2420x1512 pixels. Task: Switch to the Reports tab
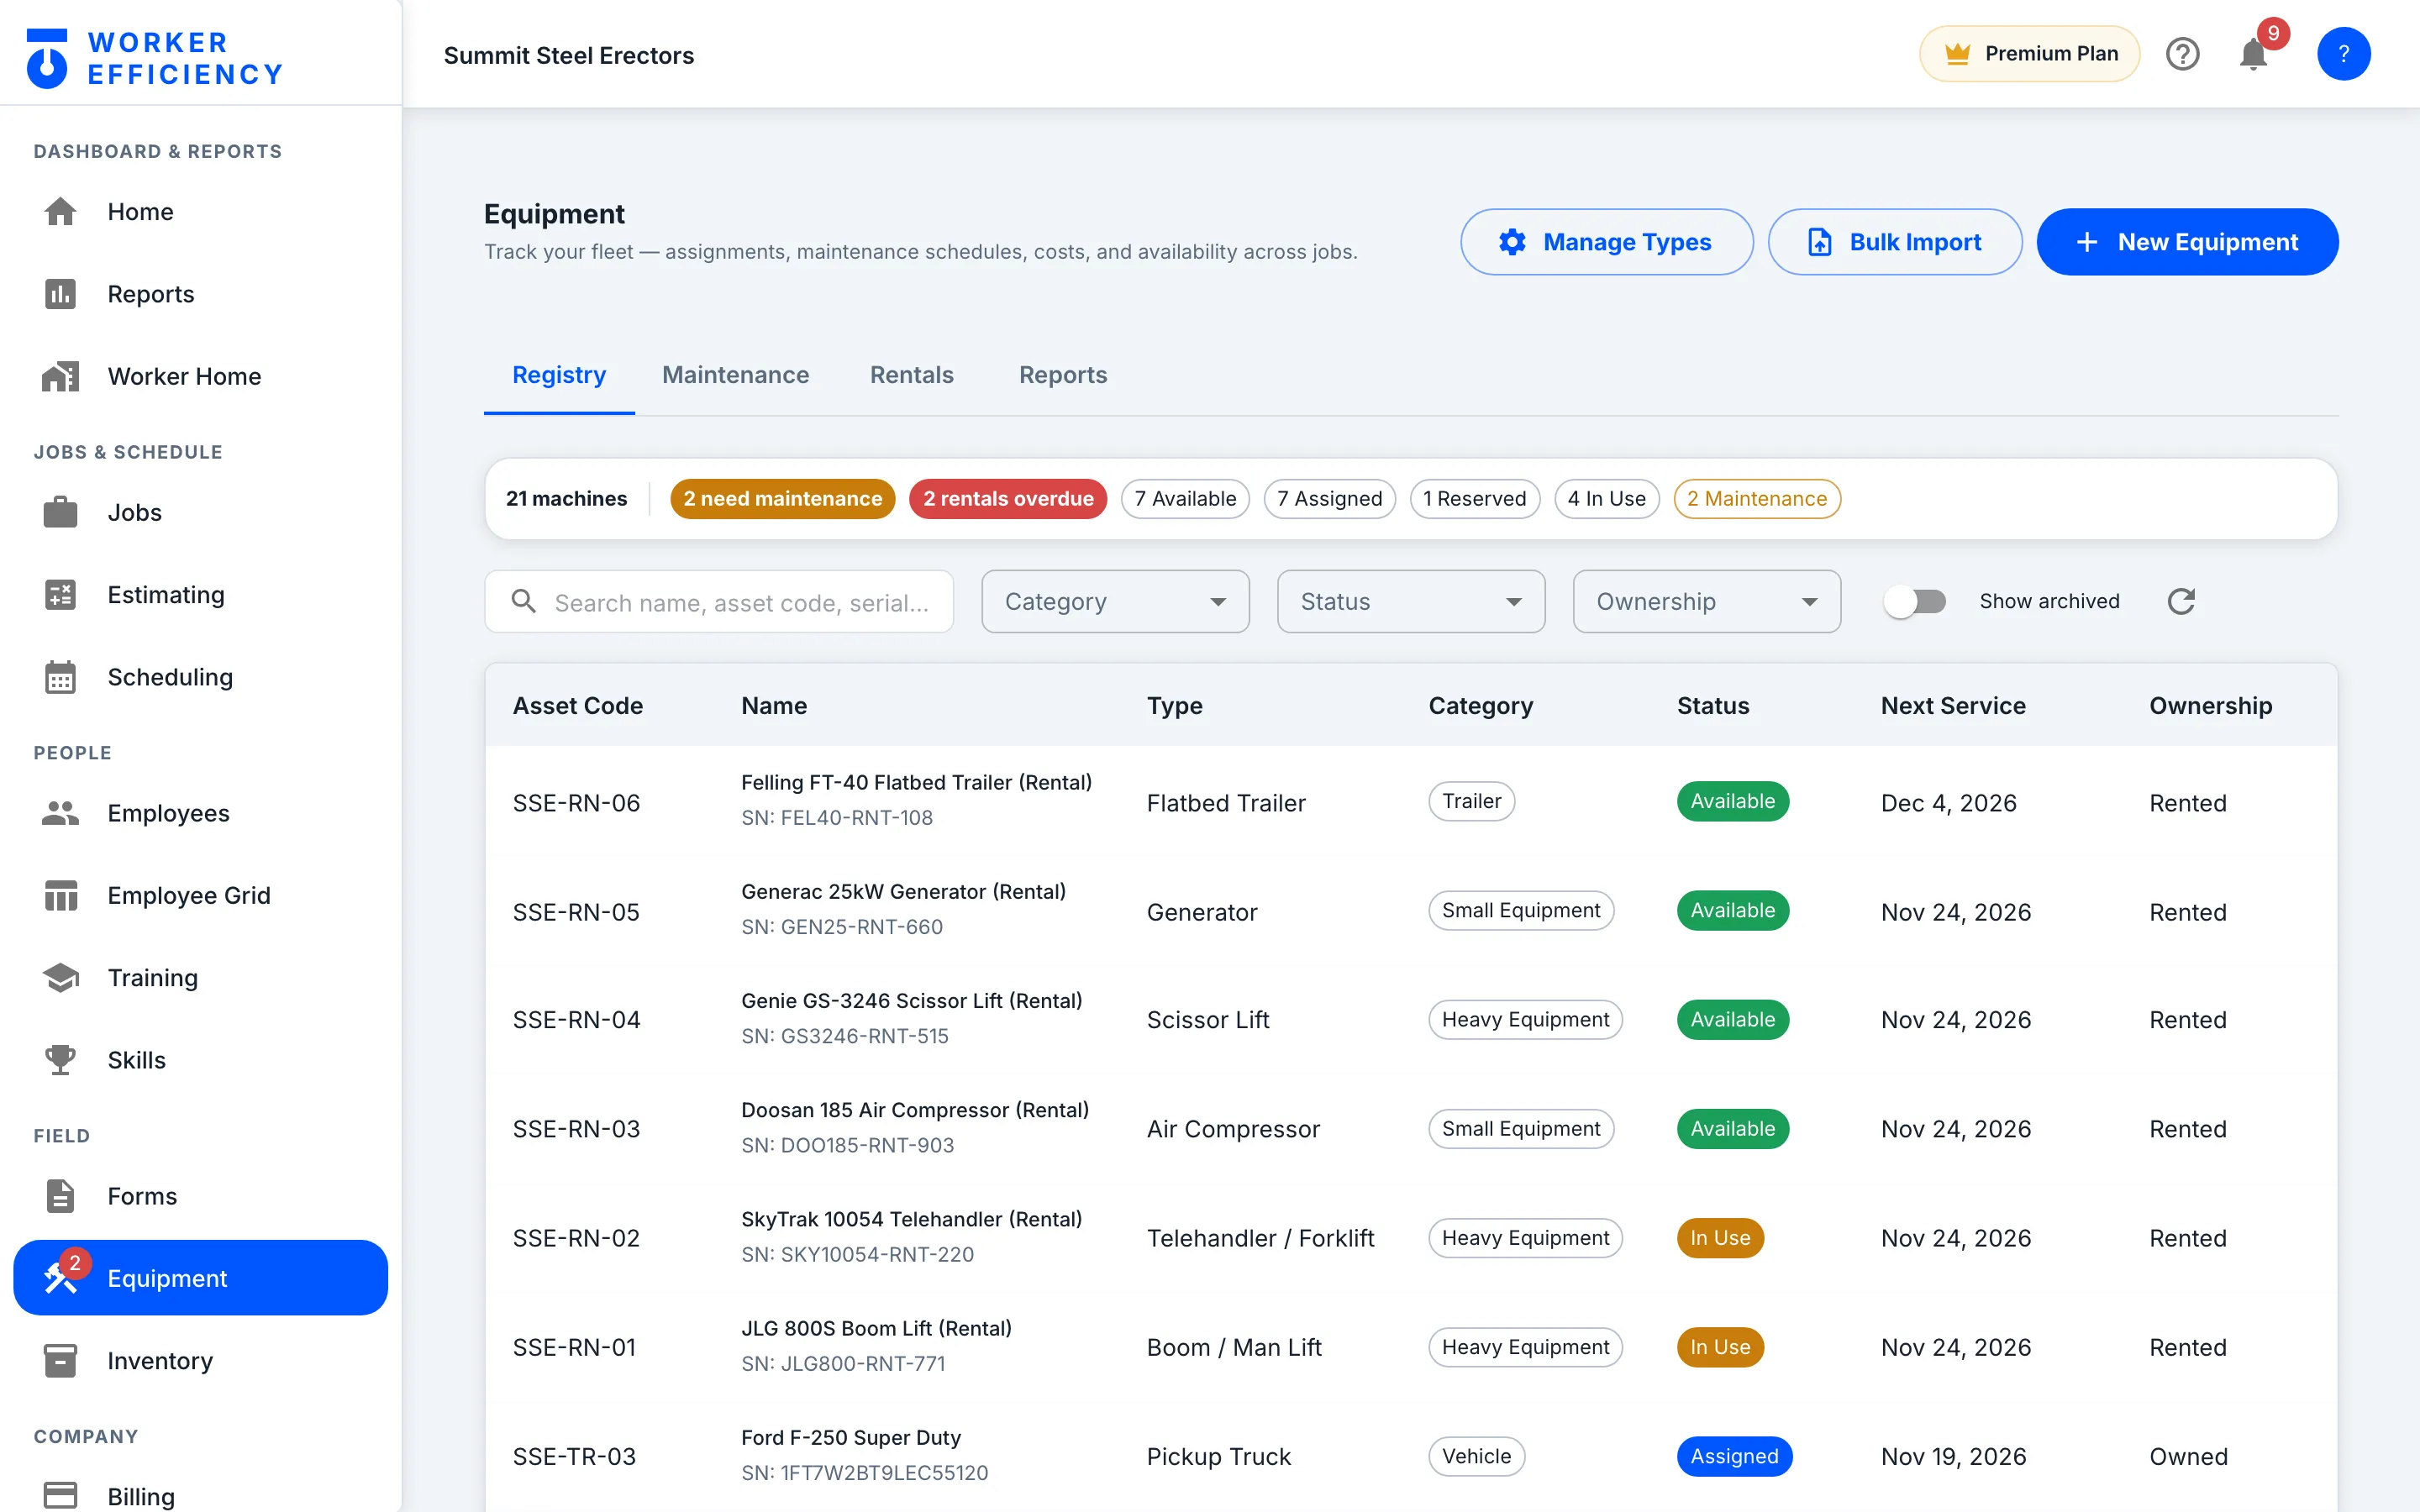point(1062,375)
